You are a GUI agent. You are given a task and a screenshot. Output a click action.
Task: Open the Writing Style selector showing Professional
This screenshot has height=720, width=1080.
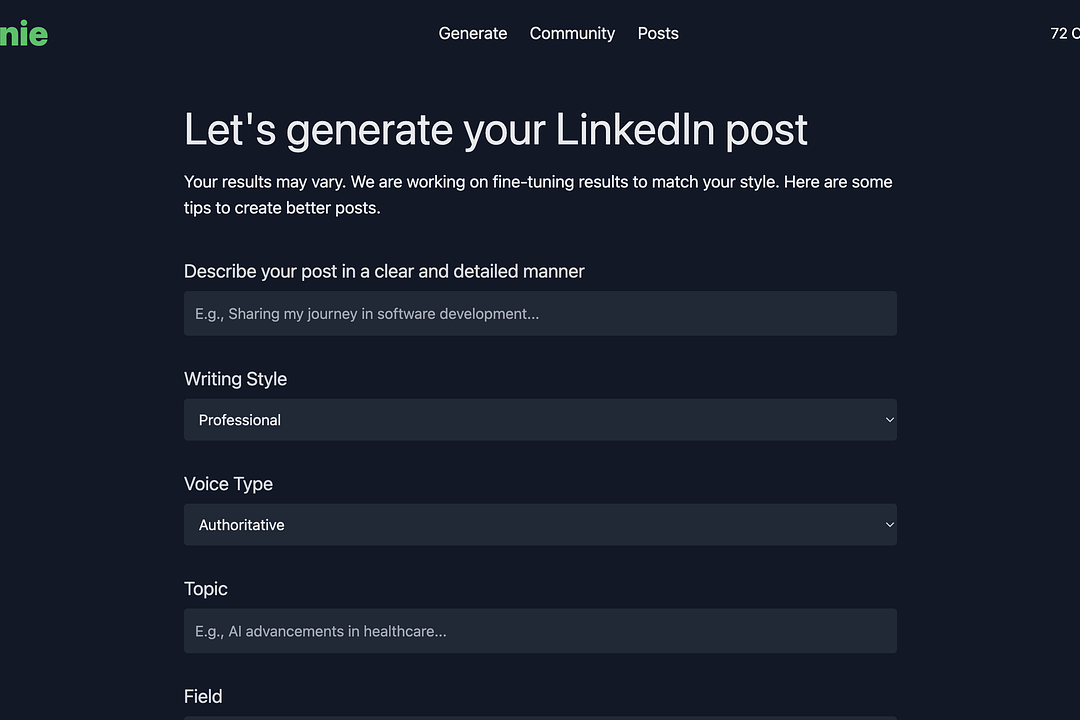[540, 420]
